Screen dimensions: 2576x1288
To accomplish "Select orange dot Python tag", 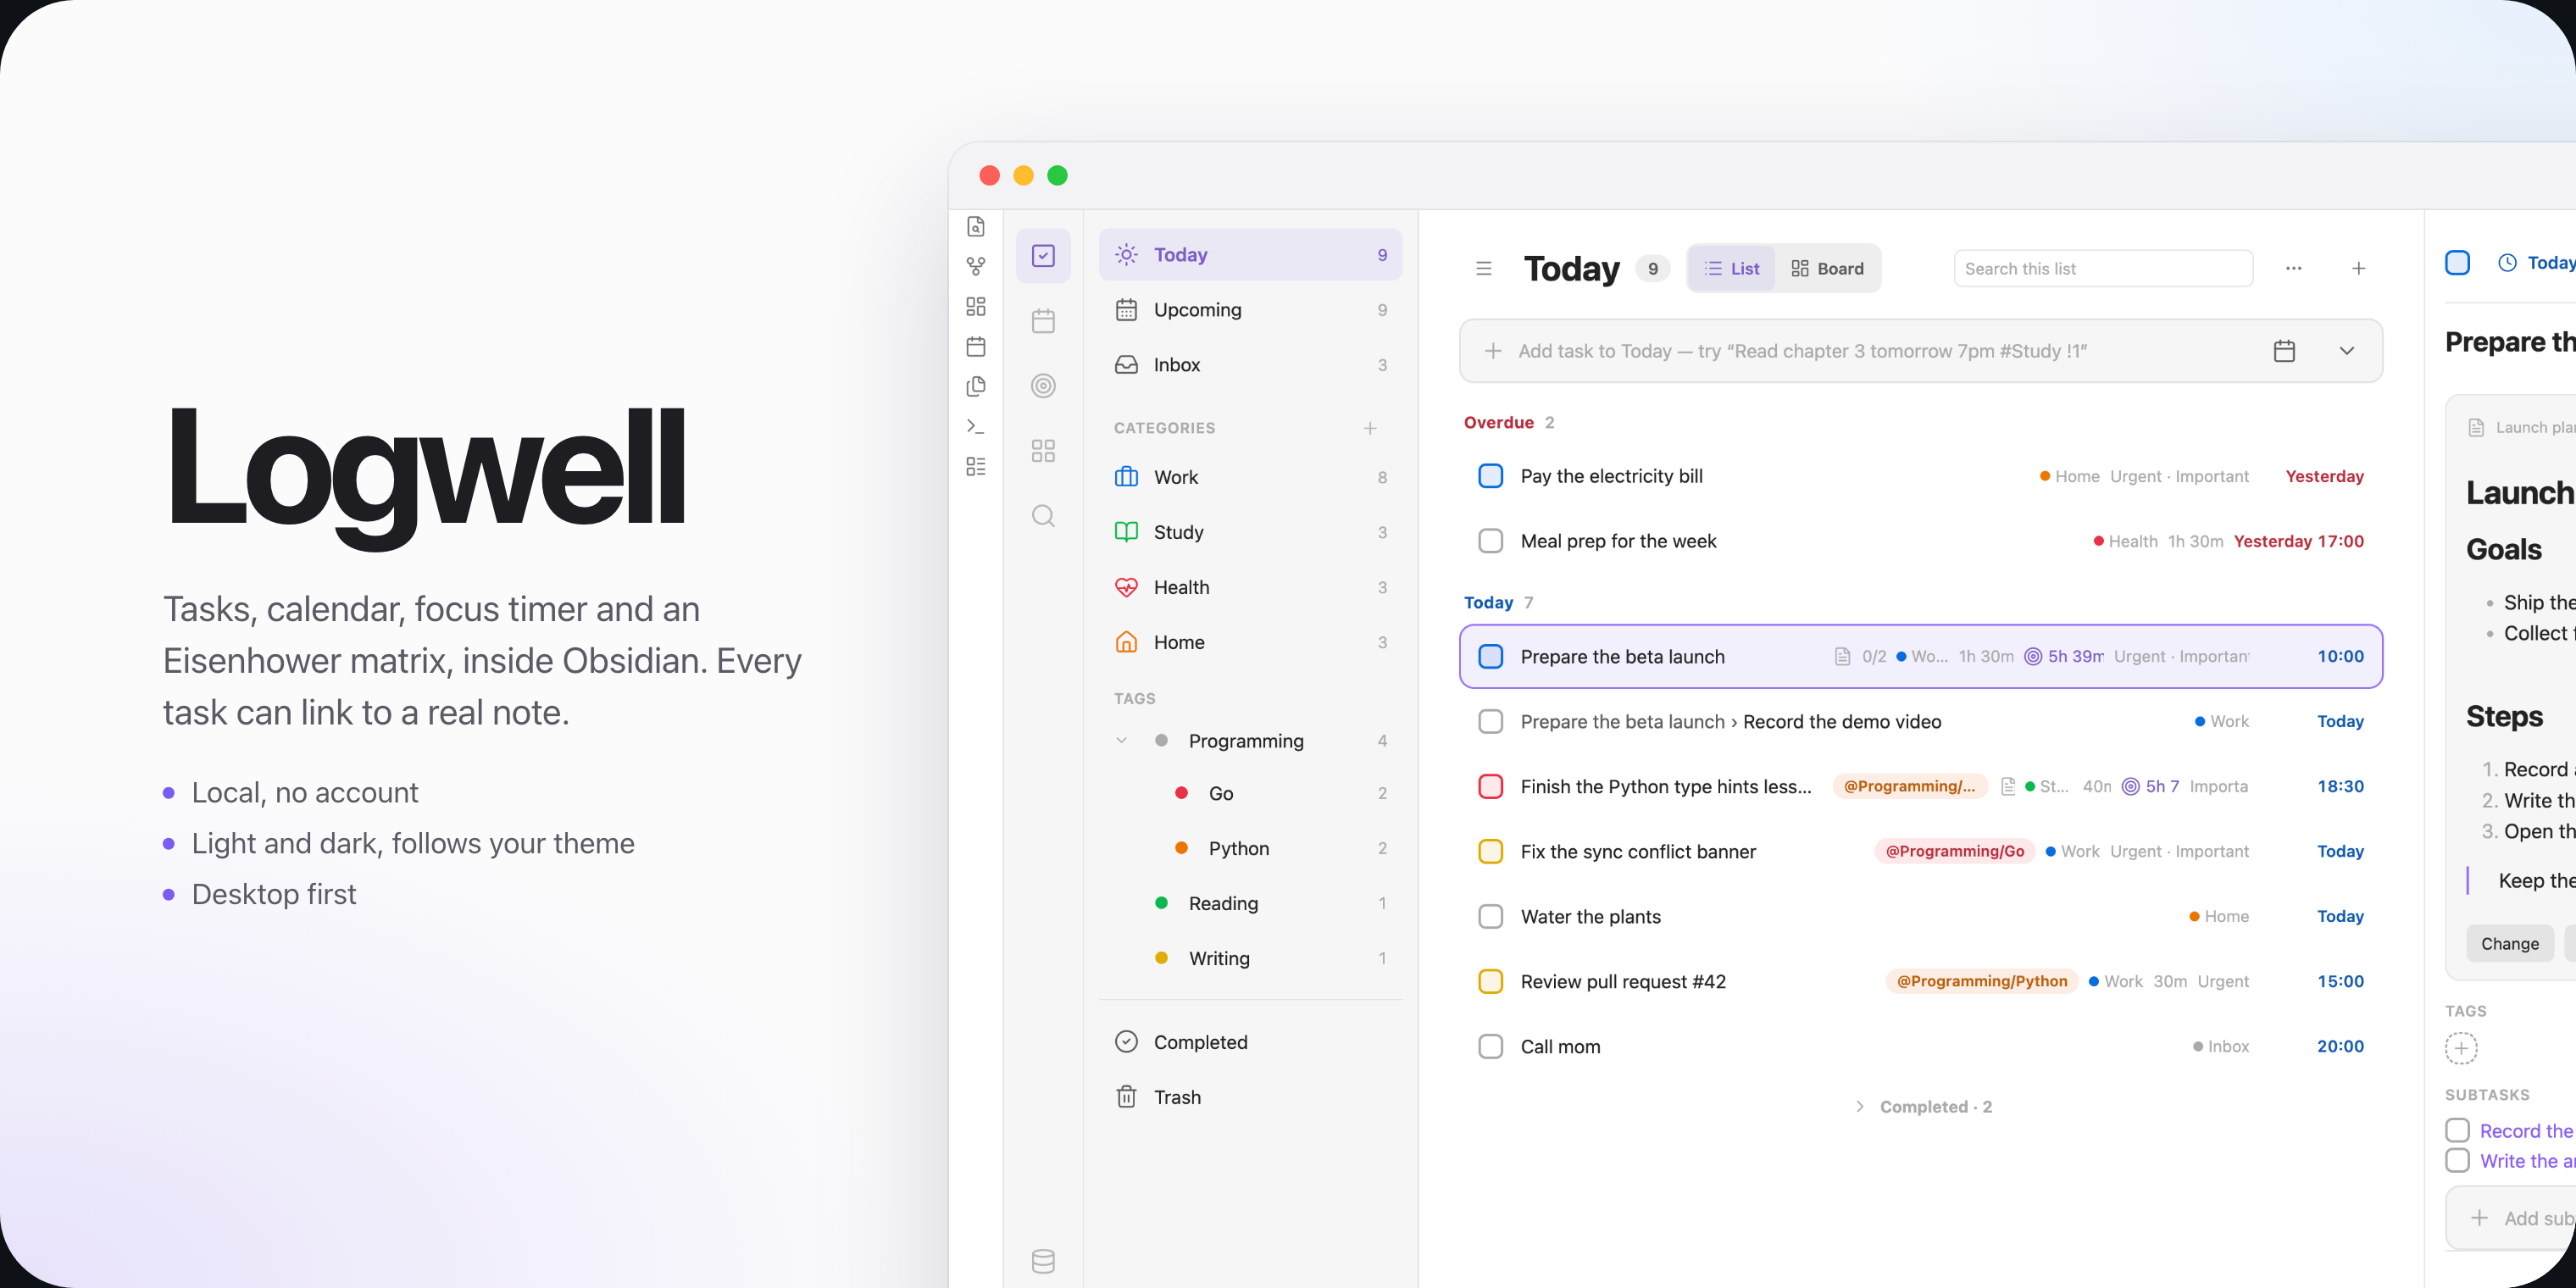I will click(1250, 848).
